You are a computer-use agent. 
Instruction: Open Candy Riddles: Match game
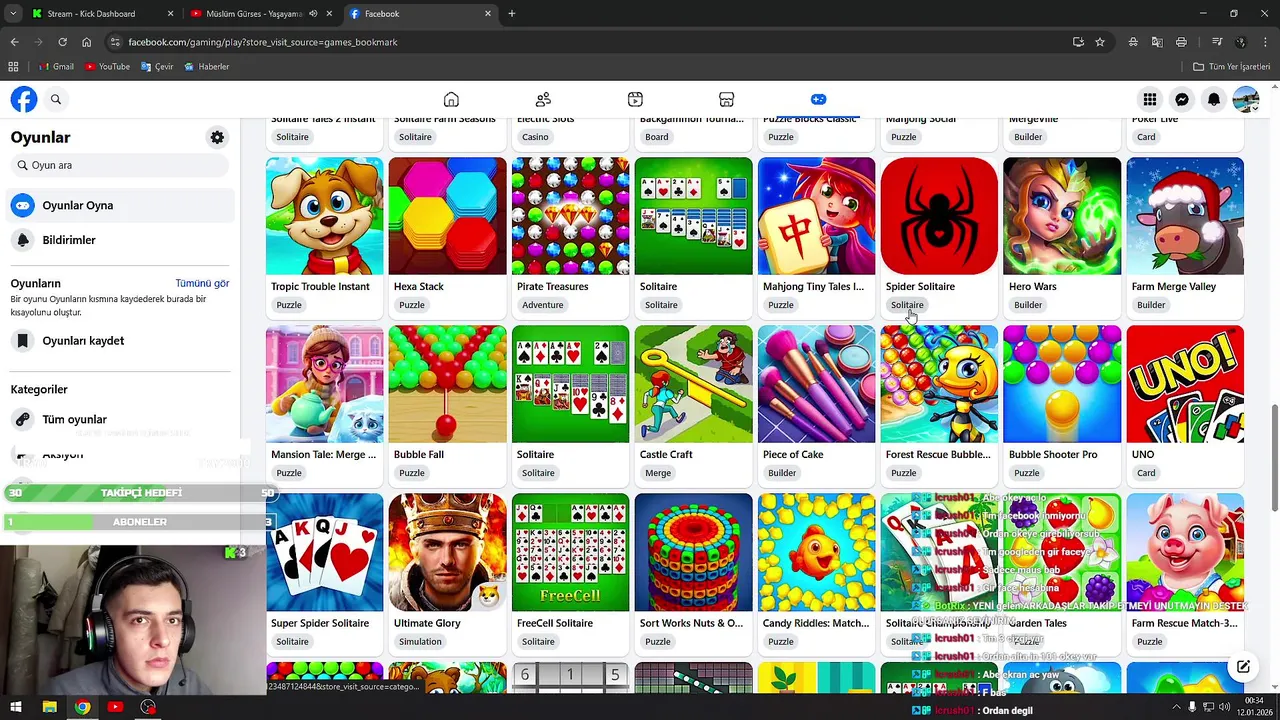(816, 552)
